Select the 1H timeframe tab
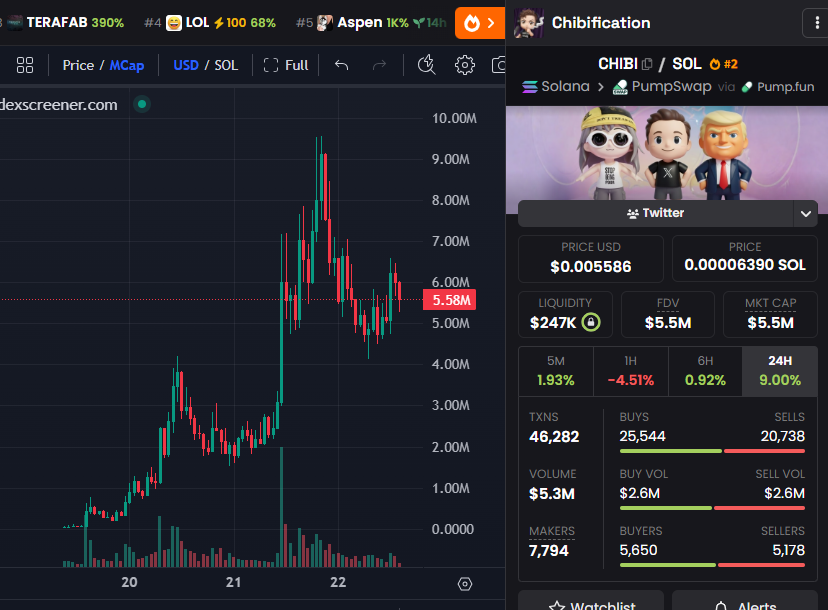Viewport: 828px width, 610px height. [631, 371]
